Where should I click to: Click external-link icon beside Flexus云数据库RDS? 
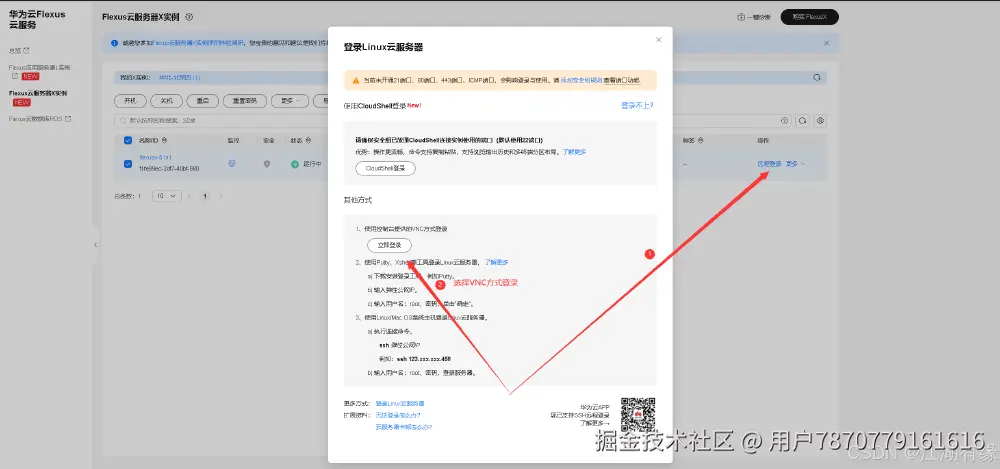pos(68,119)
